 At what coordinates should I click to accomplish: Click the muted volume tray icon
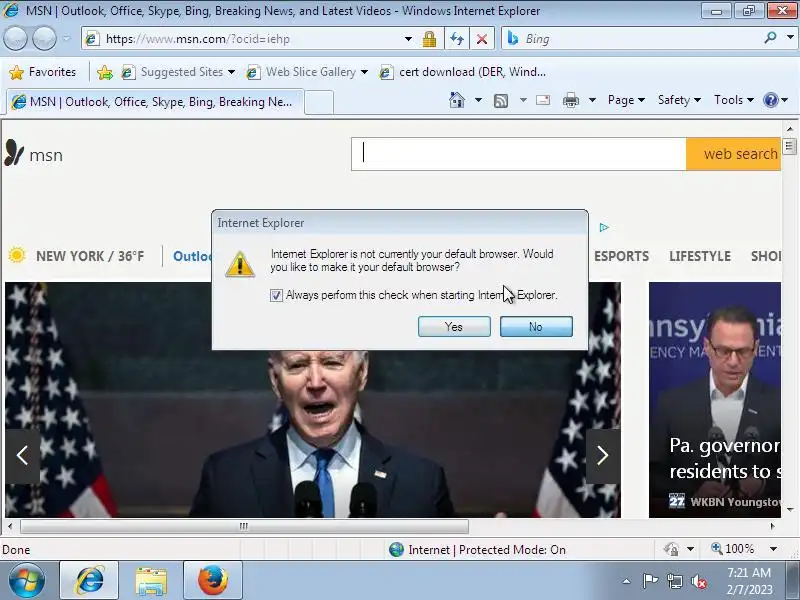click(x=699, y=581)
